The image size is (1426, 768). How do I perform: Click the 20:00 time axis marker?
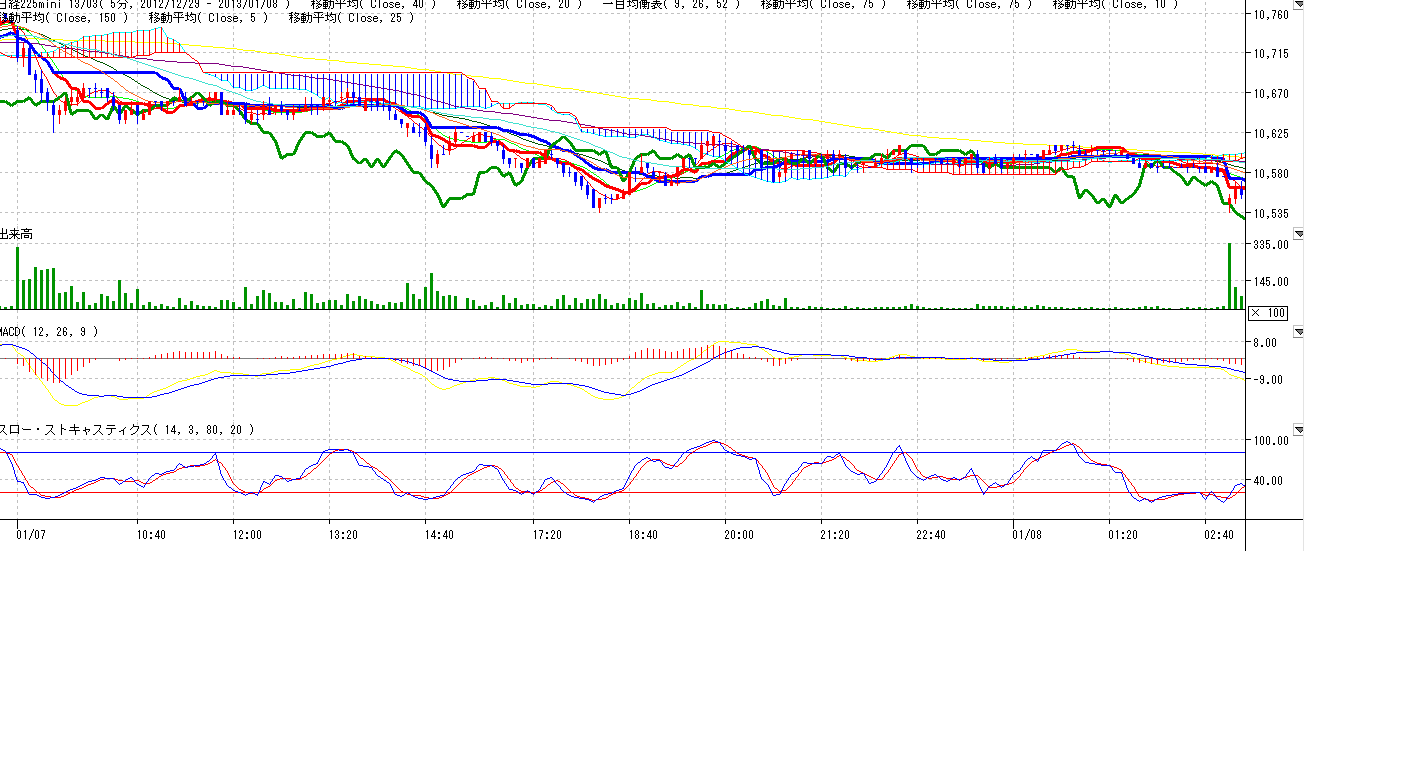740,535
